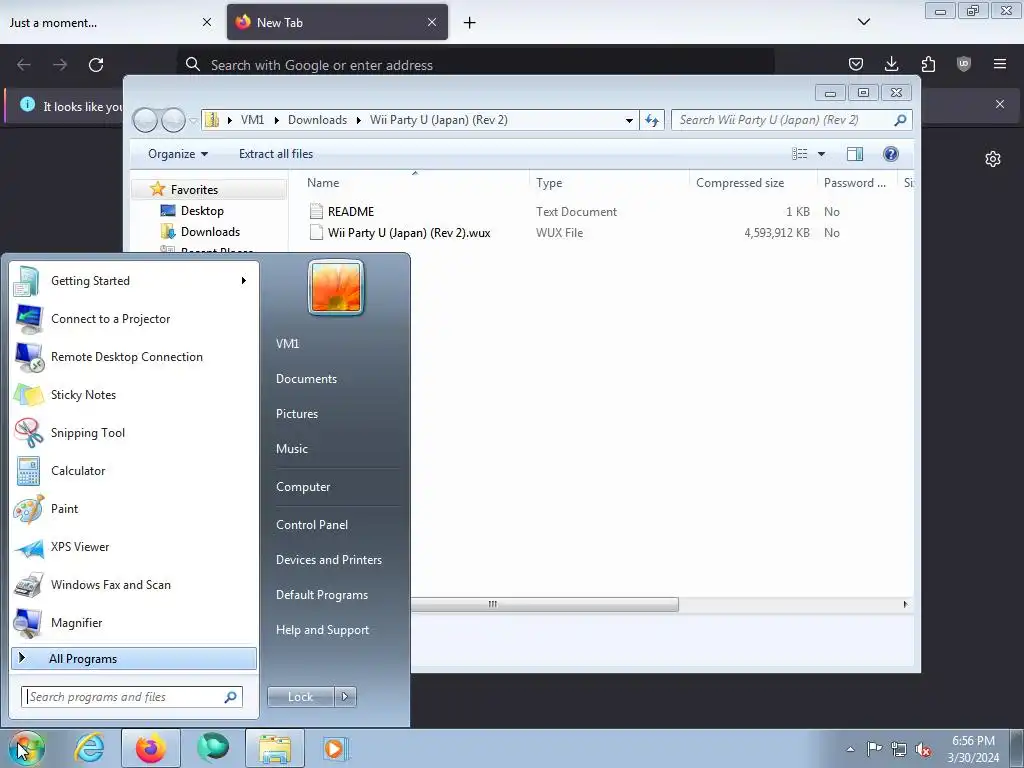This screenshot has width=1024, height=768.
Task: Open address bar history dropdown in Explorer
Action: tap(629, 120)
